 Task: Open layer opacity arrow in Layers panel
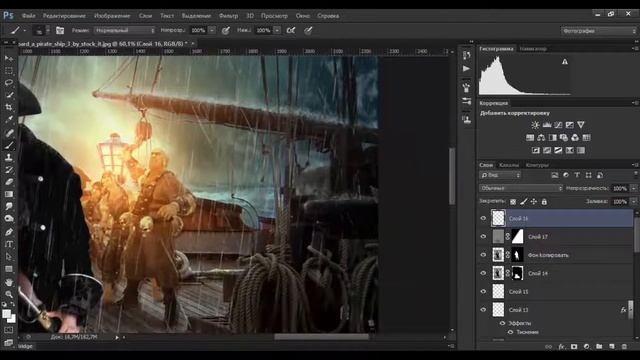coord(633,188)
